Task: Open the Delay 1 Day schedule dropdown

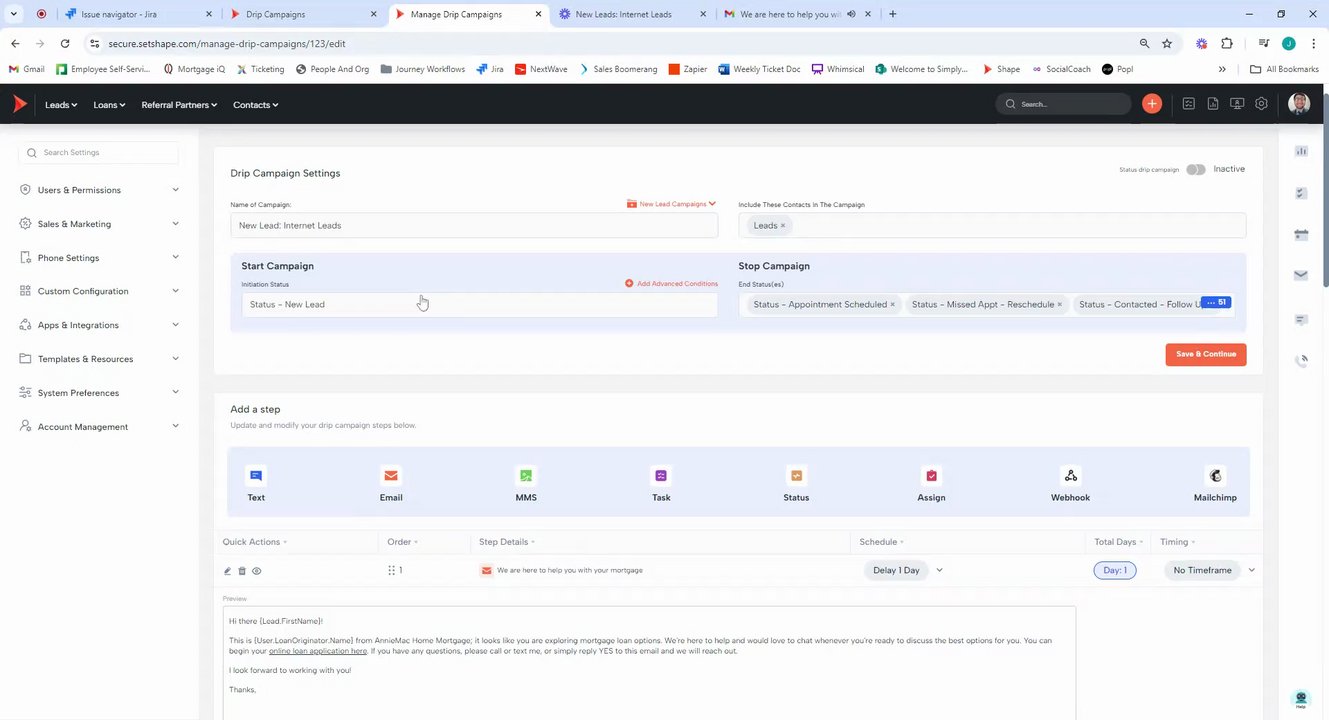Action: tap(905, 570)
